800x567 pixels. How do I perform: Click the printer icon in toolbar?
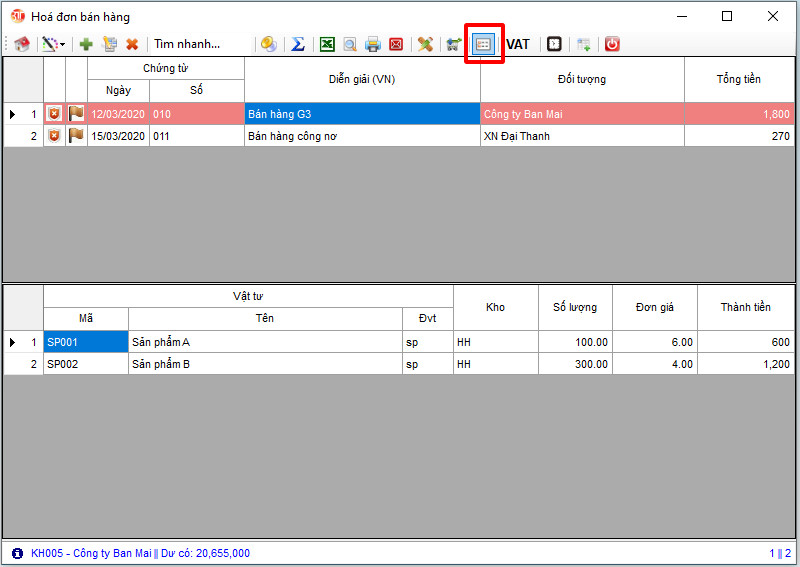[x=373, y=45]
